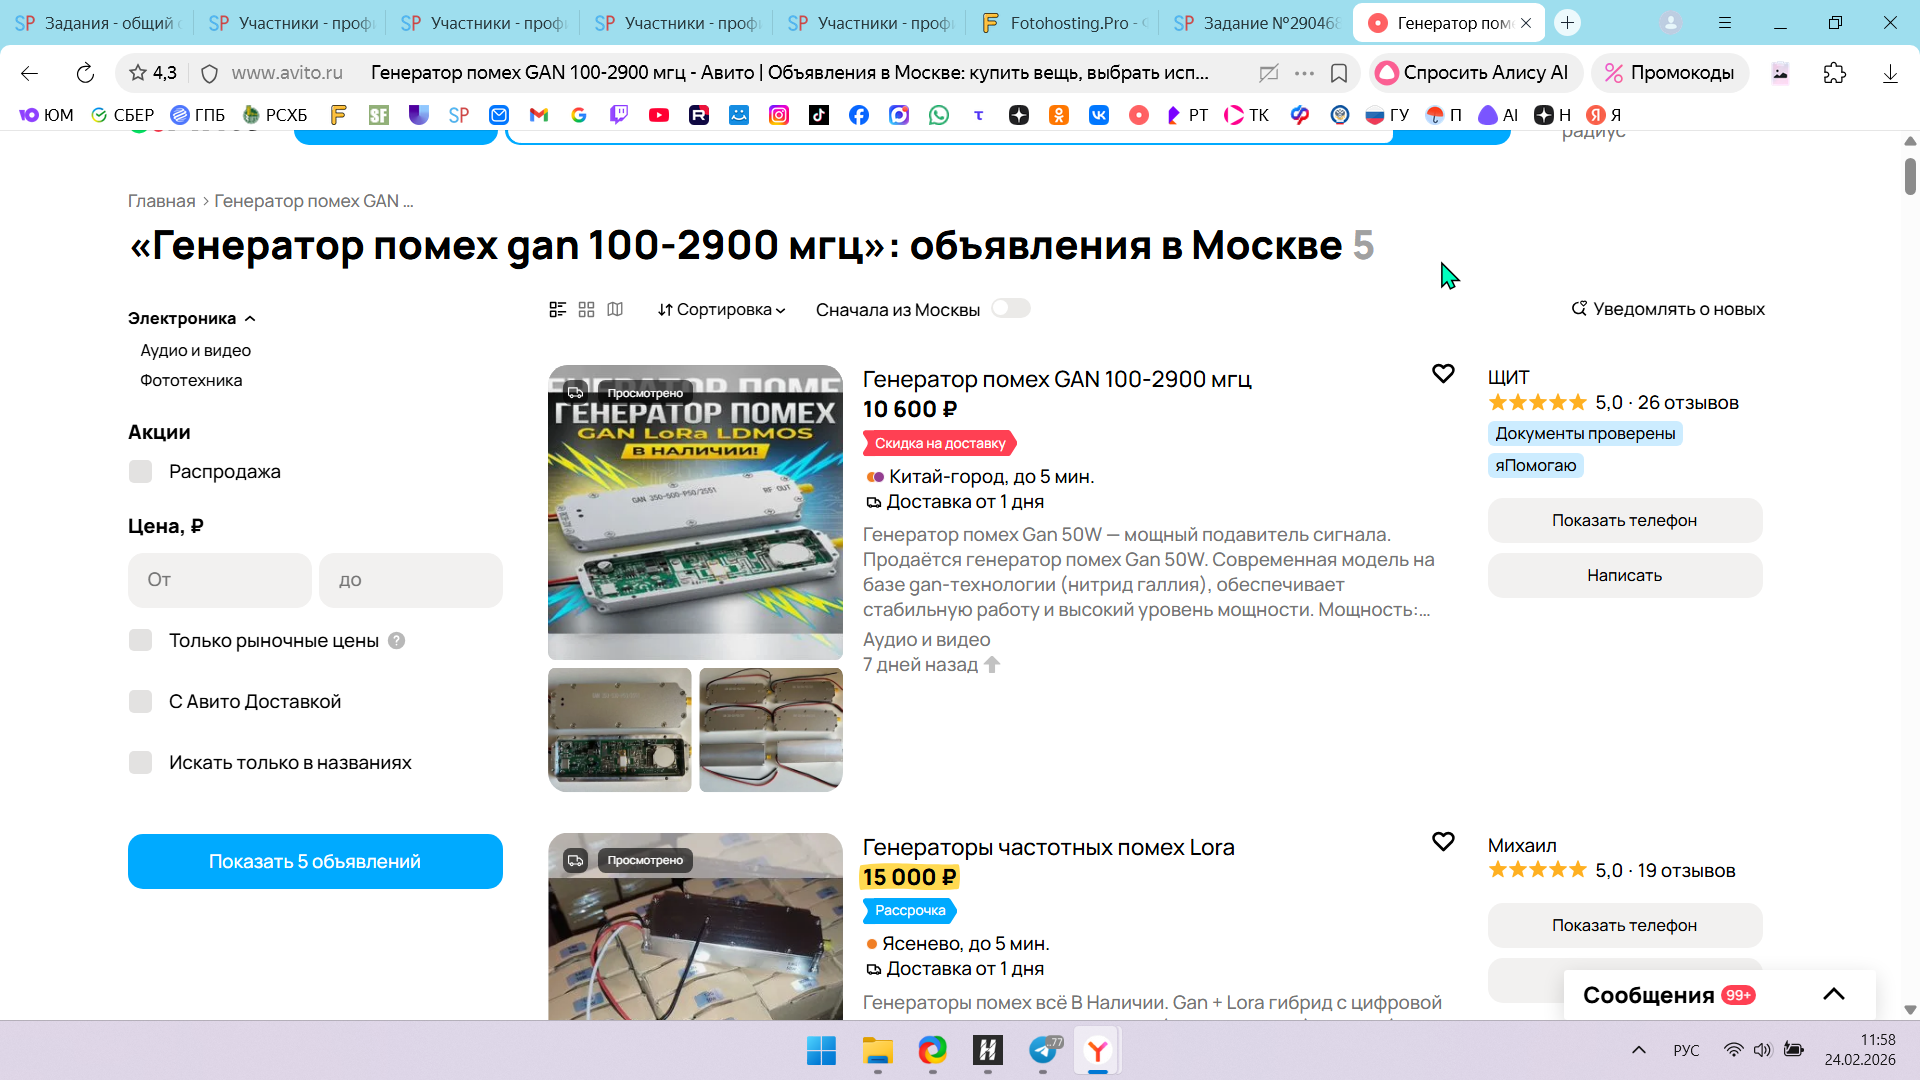Expand the 'Сообщения' chat panel
This screenshot has height=1080, width=1920.
[1833, 995]
